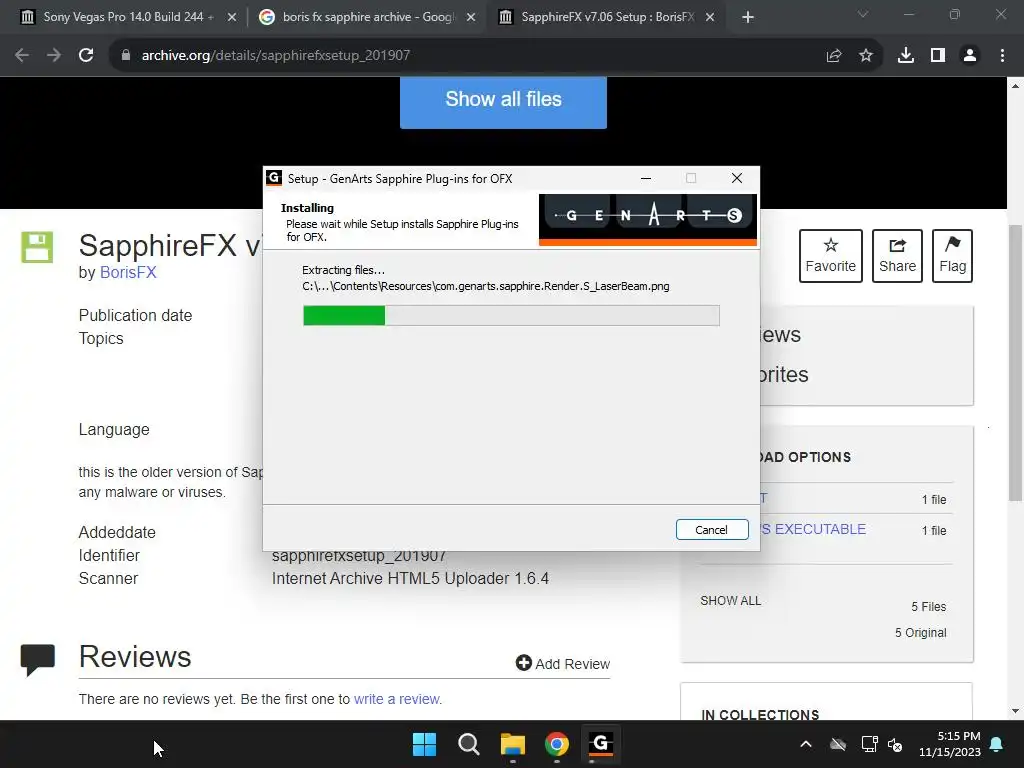Screen dimensions: 1024x768
Task: Click scrollbar up arrow
Action: point(1016,86)
